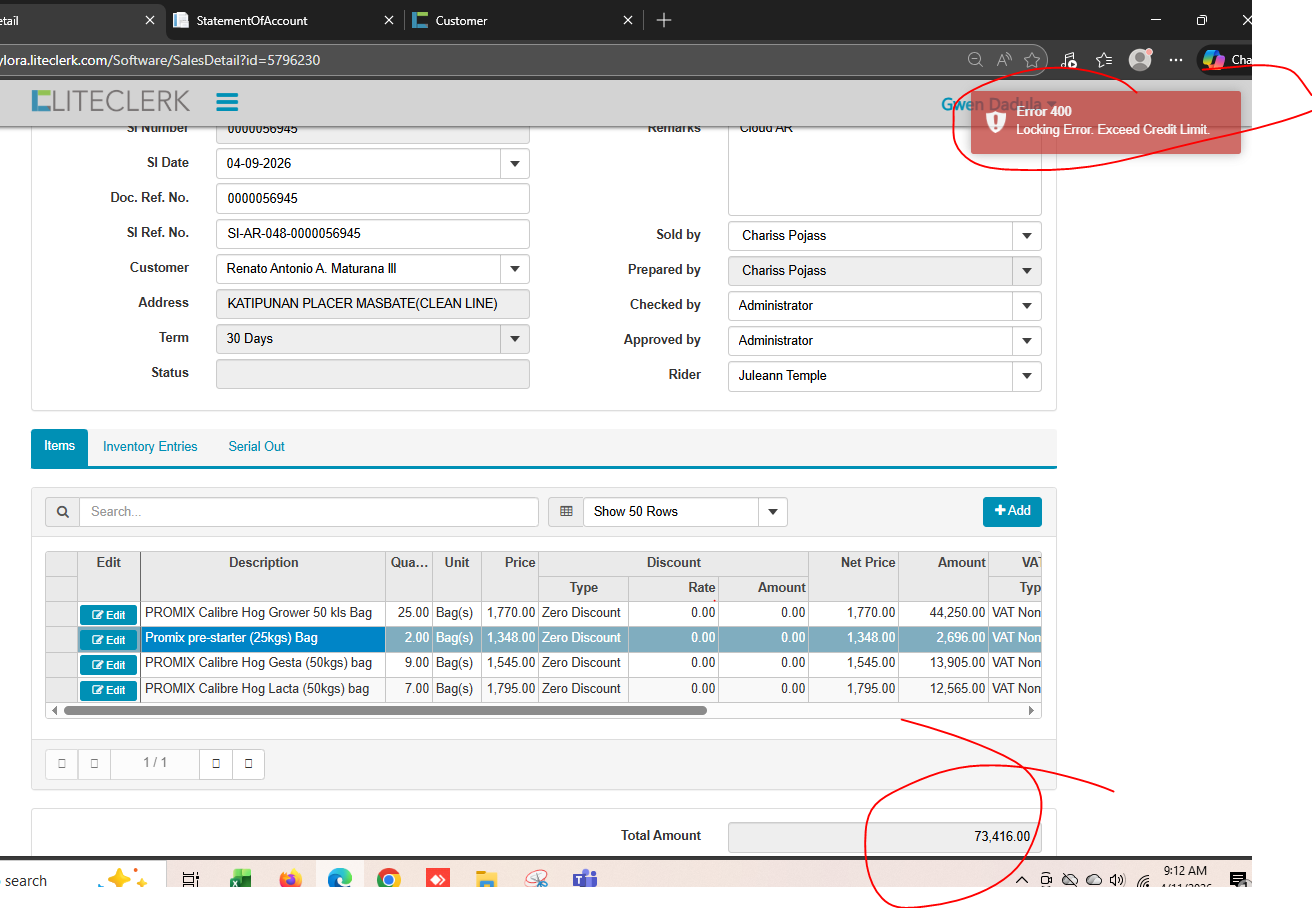Click the LiteClerk logo
Image resolution: width=1312 pixels, height=908 pixels.
coord(110,101)
